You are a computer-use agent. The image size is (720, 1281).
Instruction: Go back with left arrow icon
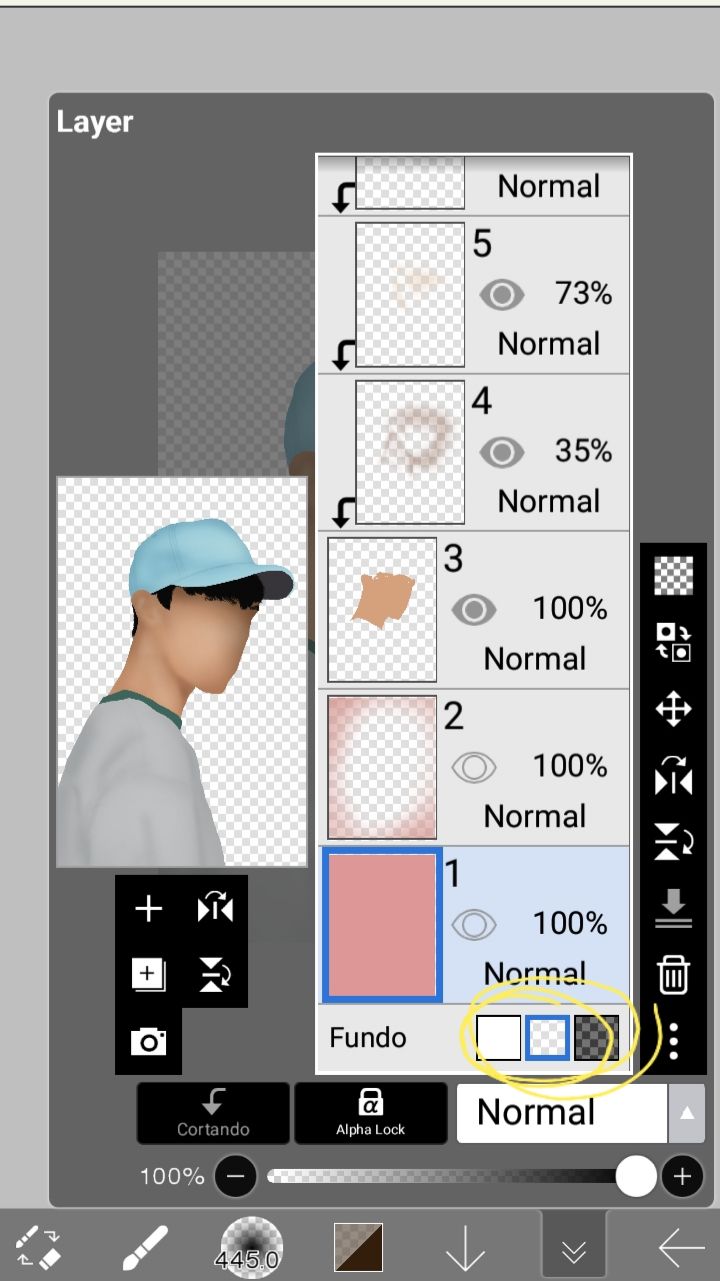tap(681, 1247)
